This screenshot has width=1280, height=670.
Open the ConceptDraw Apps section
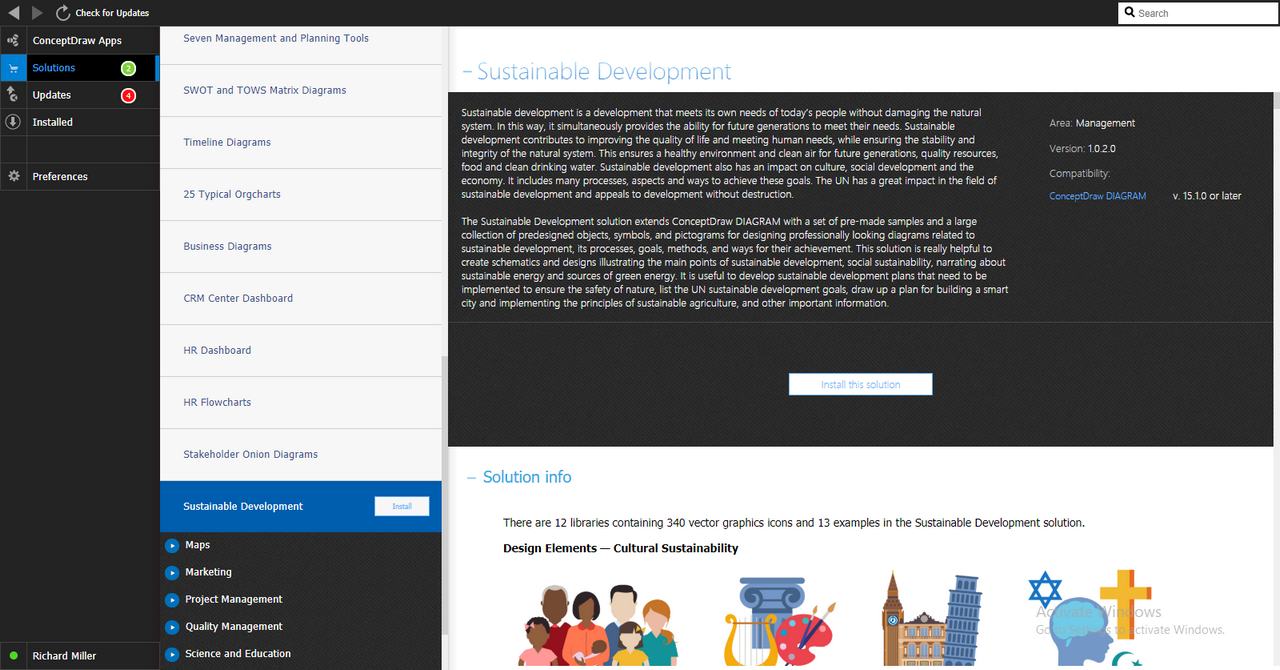point(79,41)
